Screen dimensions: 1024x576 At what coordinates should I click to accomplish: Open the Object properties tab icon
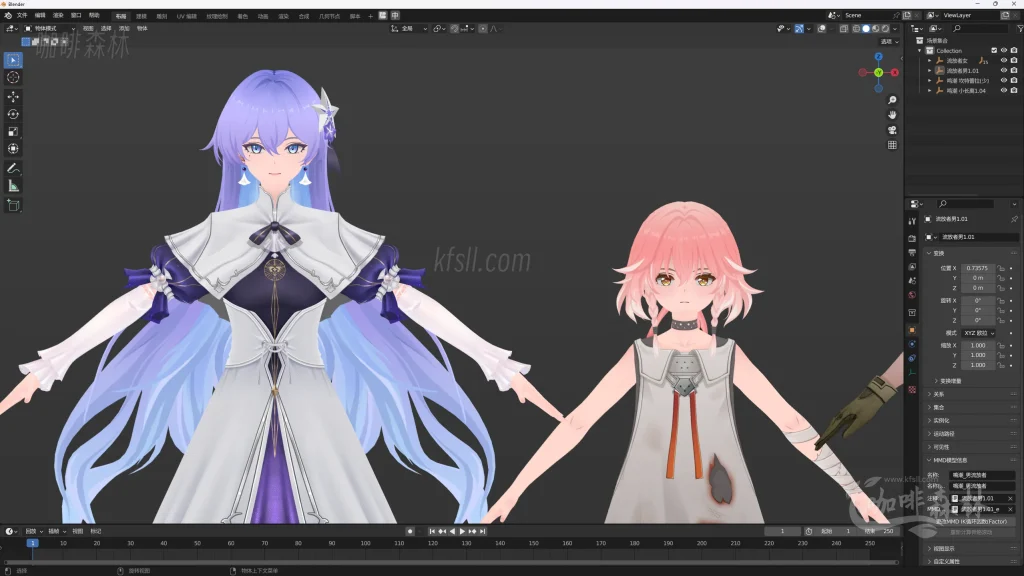pos(912,330)
